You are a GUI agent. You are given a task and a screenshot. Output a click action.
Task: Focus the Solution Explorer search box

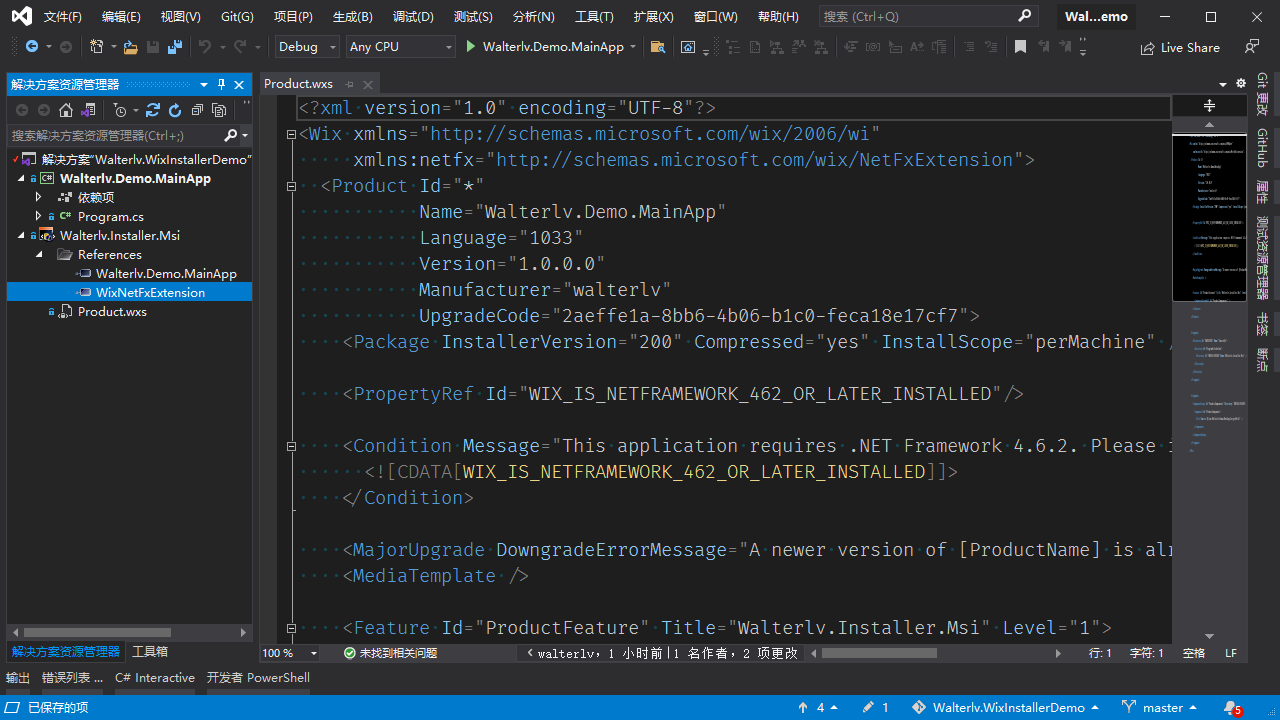115,135
